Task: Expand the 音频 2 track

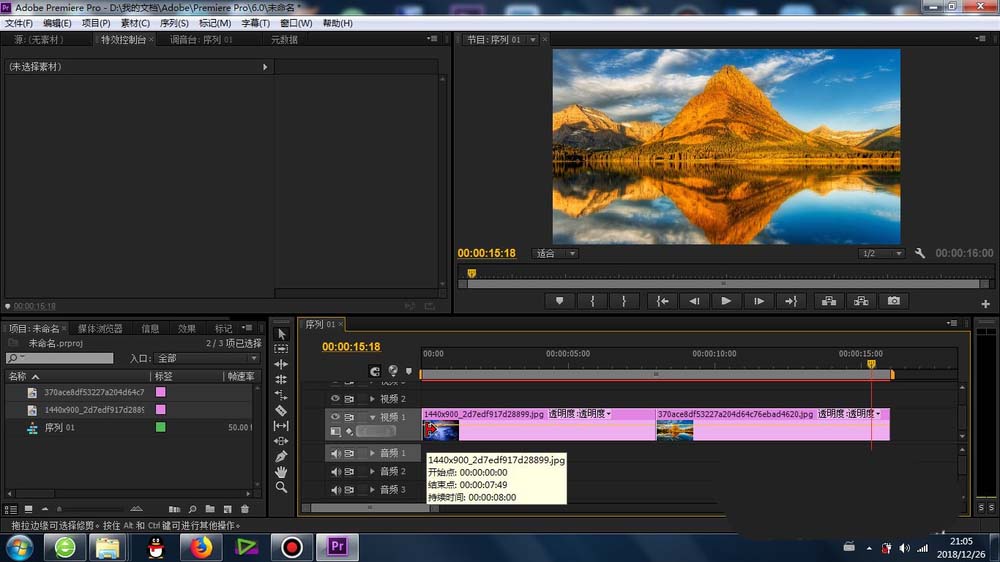Action: (372, 471)
